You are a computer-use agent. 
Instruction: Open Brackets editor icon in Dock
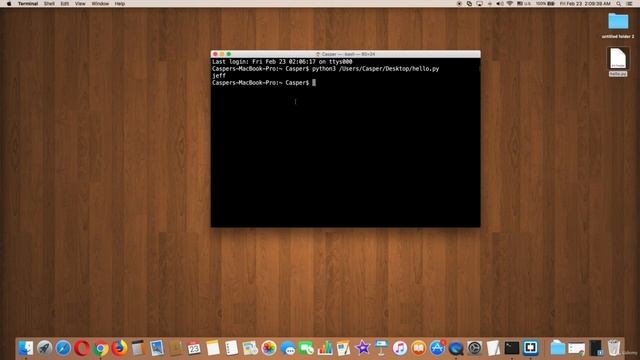[x=531, y=348]
